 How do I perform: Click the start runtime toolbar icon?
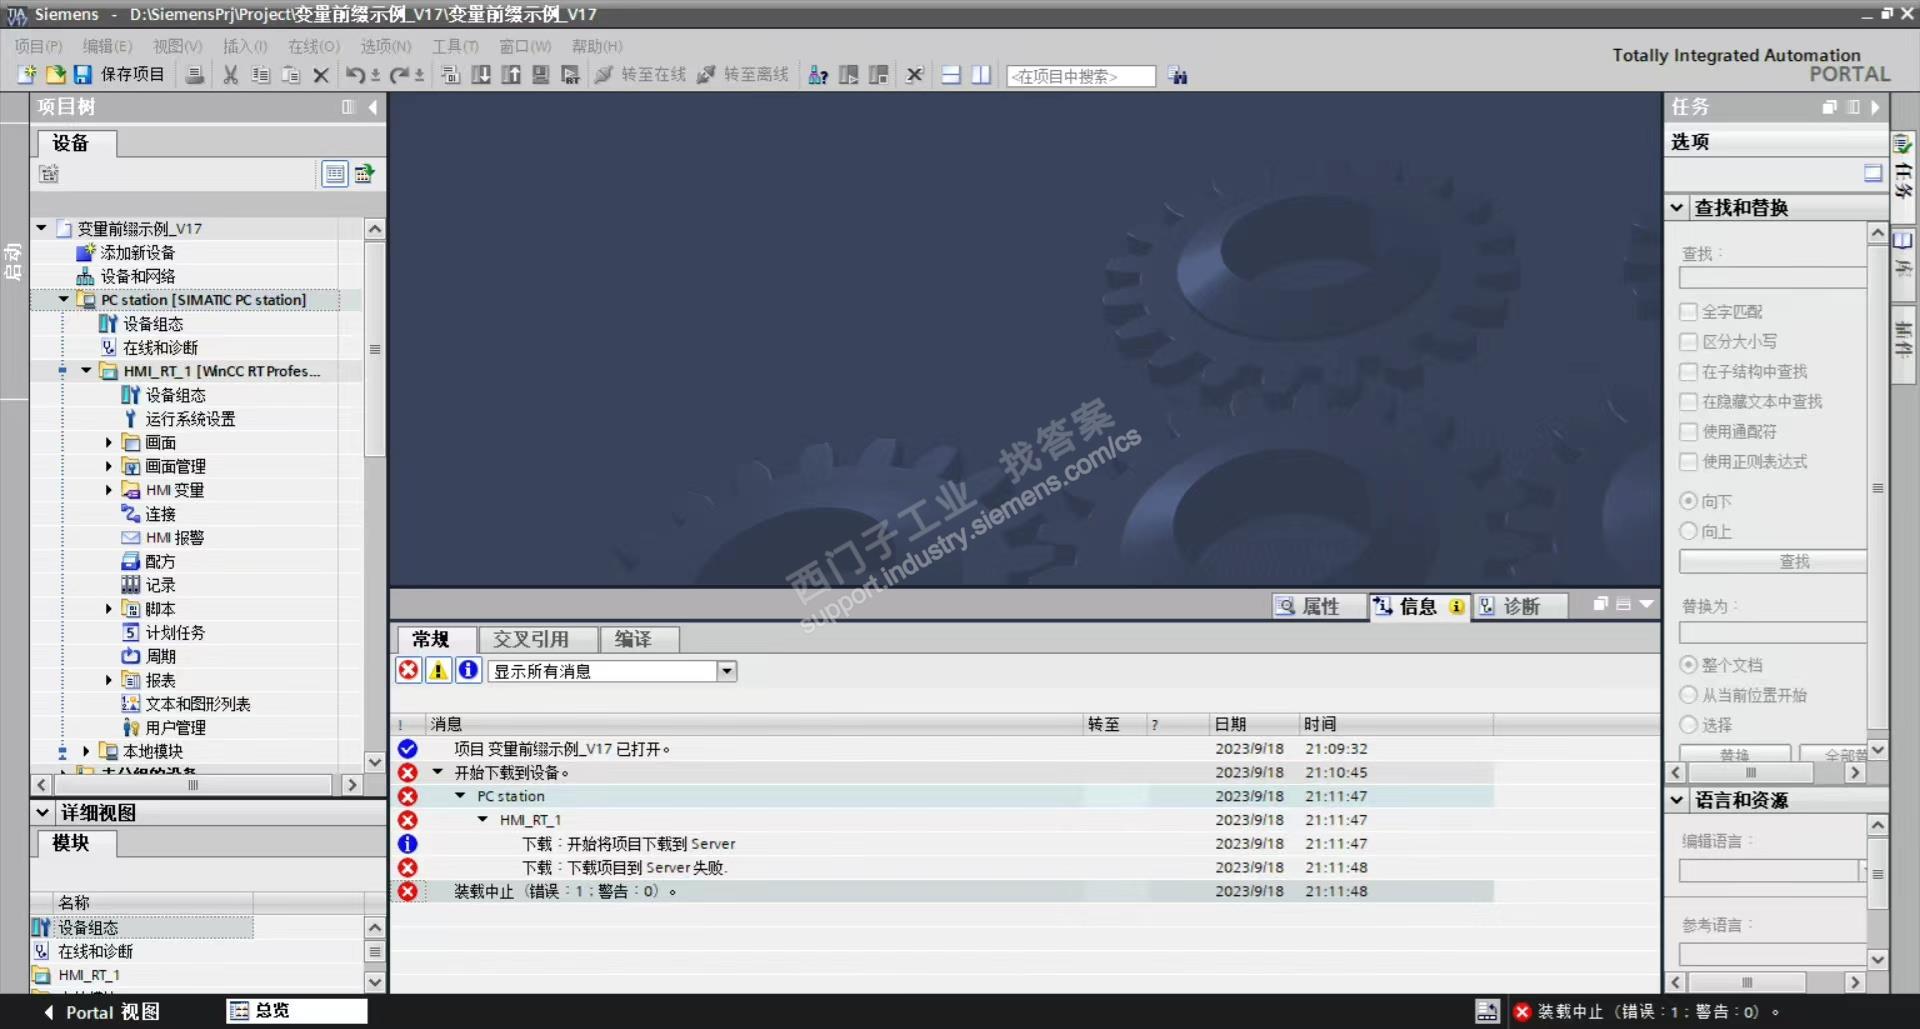pyautogui.click(x=571, y=75)
